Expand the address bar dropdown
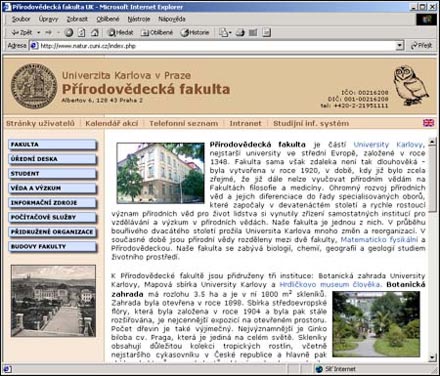 (x=400, y=46)
